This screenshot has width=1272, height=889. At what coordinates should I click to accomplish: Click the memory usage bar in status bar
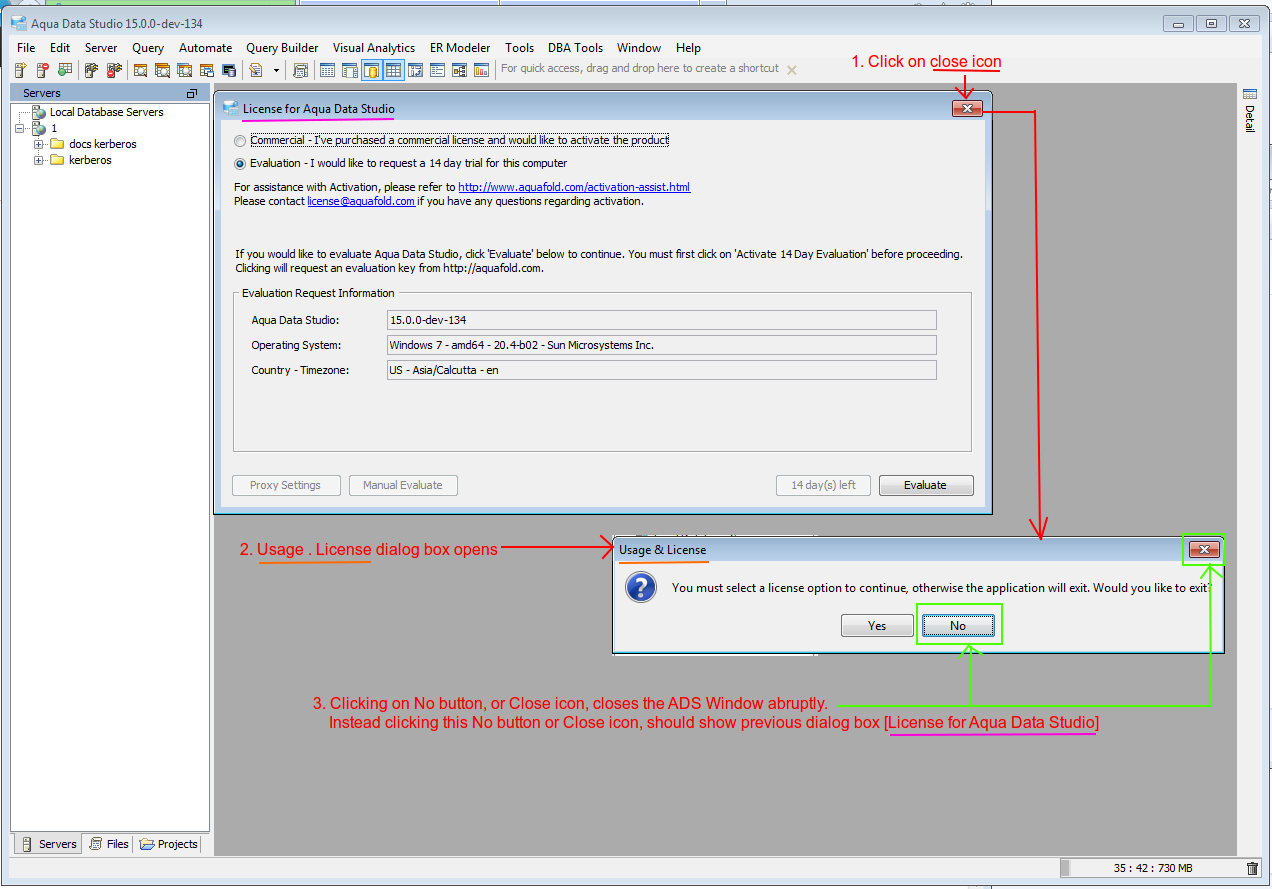coord(1150,869)
